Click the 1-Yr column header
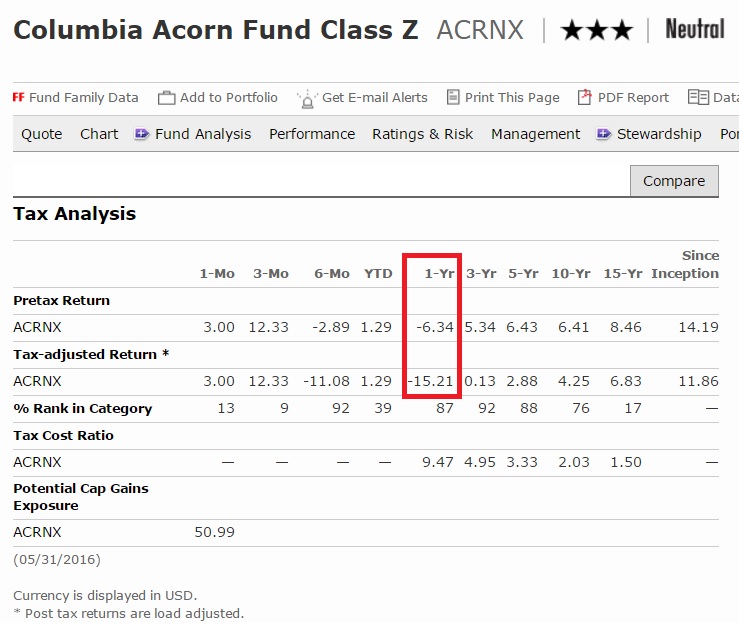Screen dimensions: 739x638 [x=440, y=273]
